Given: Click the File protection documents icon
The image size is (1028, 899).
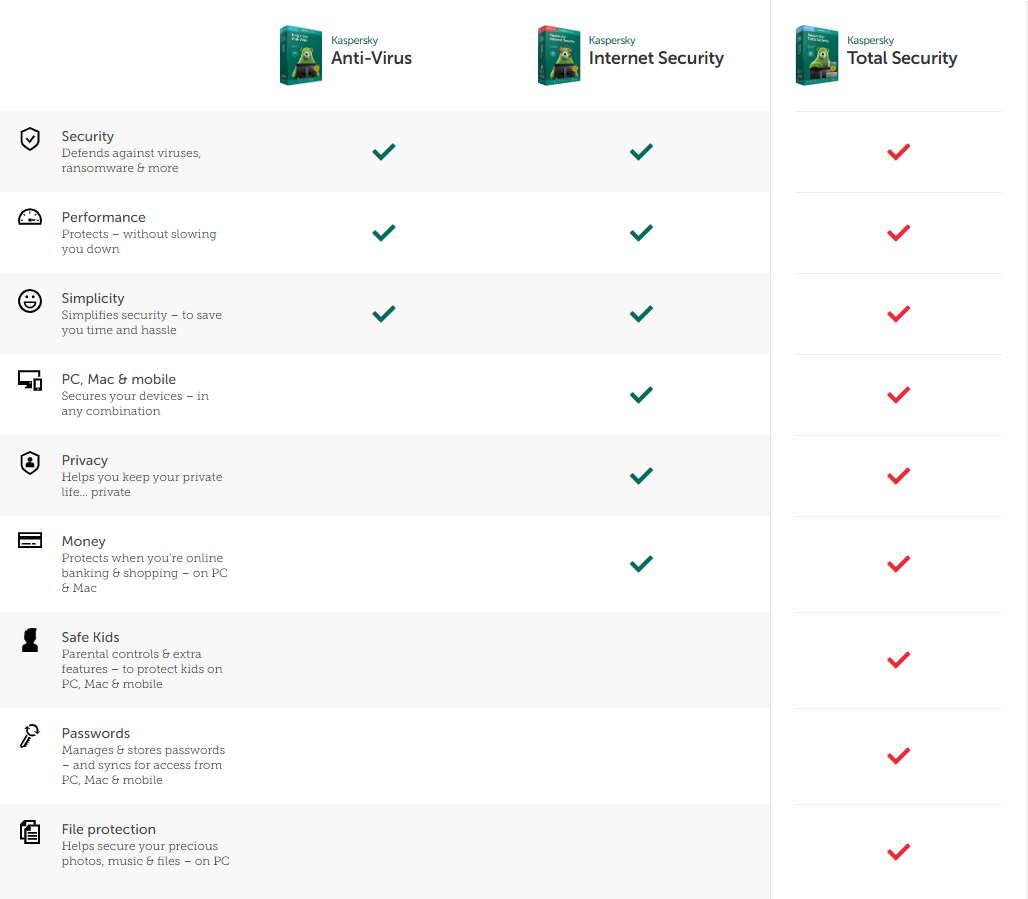Looking at the screenshot, I should click(x=30, y=832).
